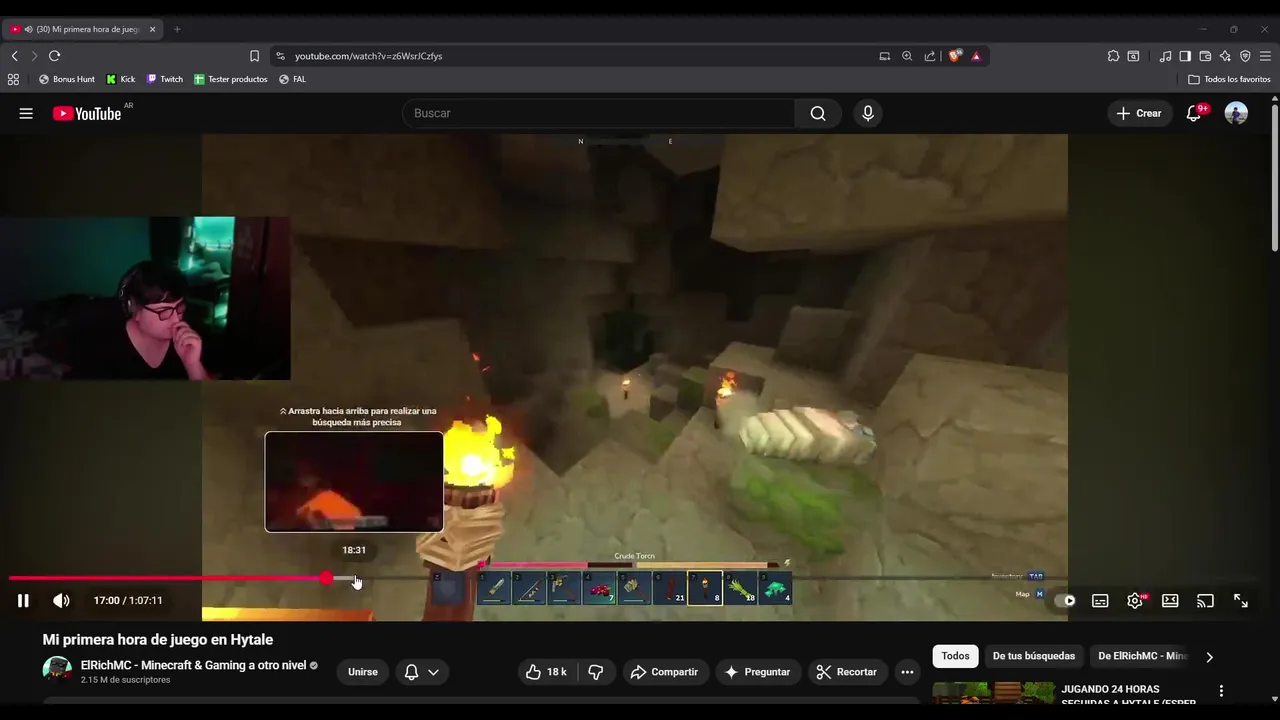1280x720 pixels.
Task: Show more filter chips arrow
Action: click(x=1209, y=657)
